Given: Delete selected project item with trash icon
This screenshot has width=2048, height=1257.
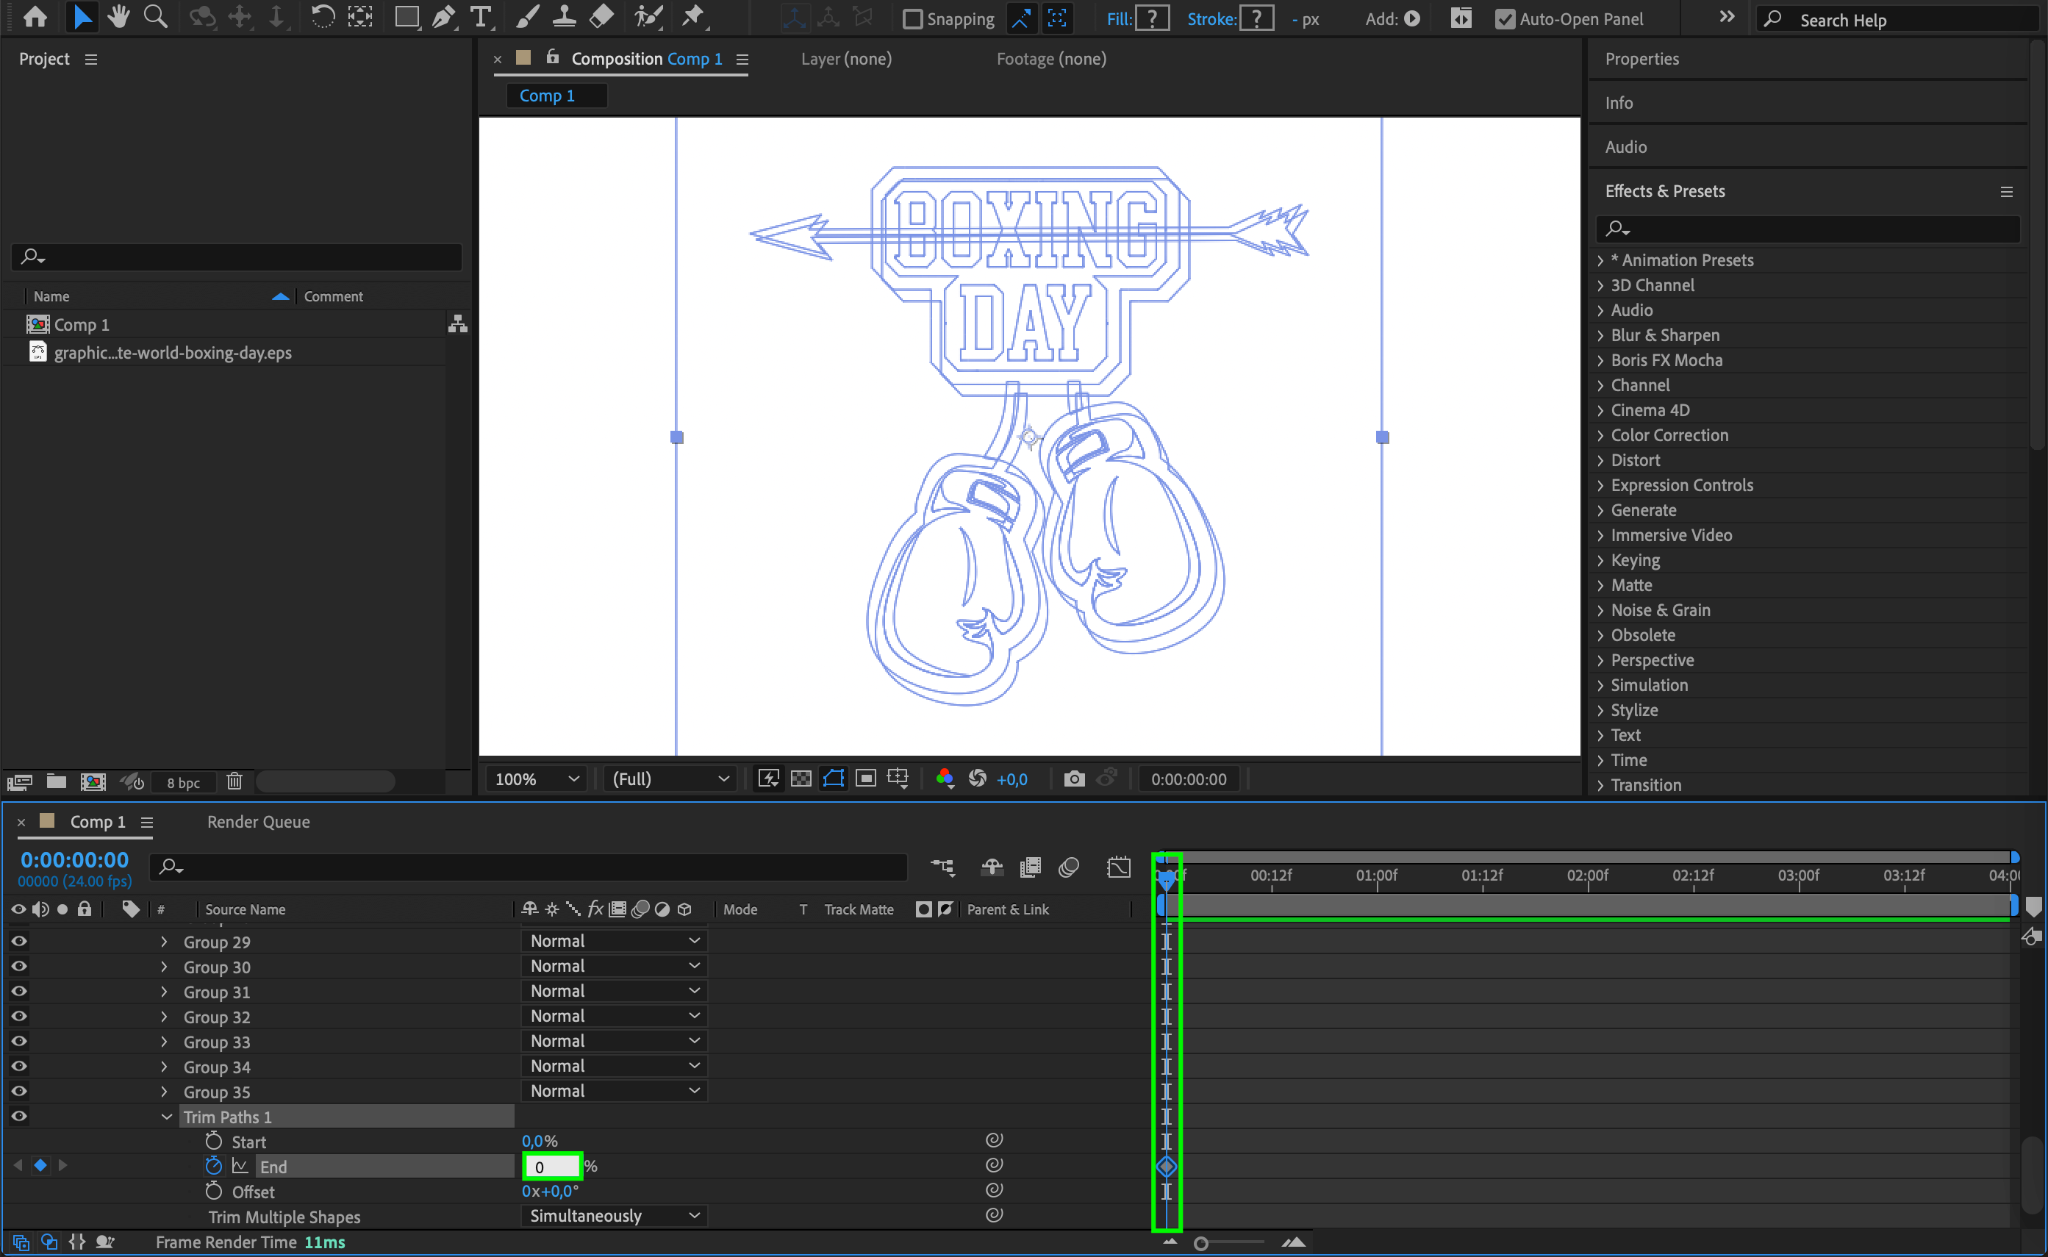Looking at the screenshot, I should tap(234, 782).
